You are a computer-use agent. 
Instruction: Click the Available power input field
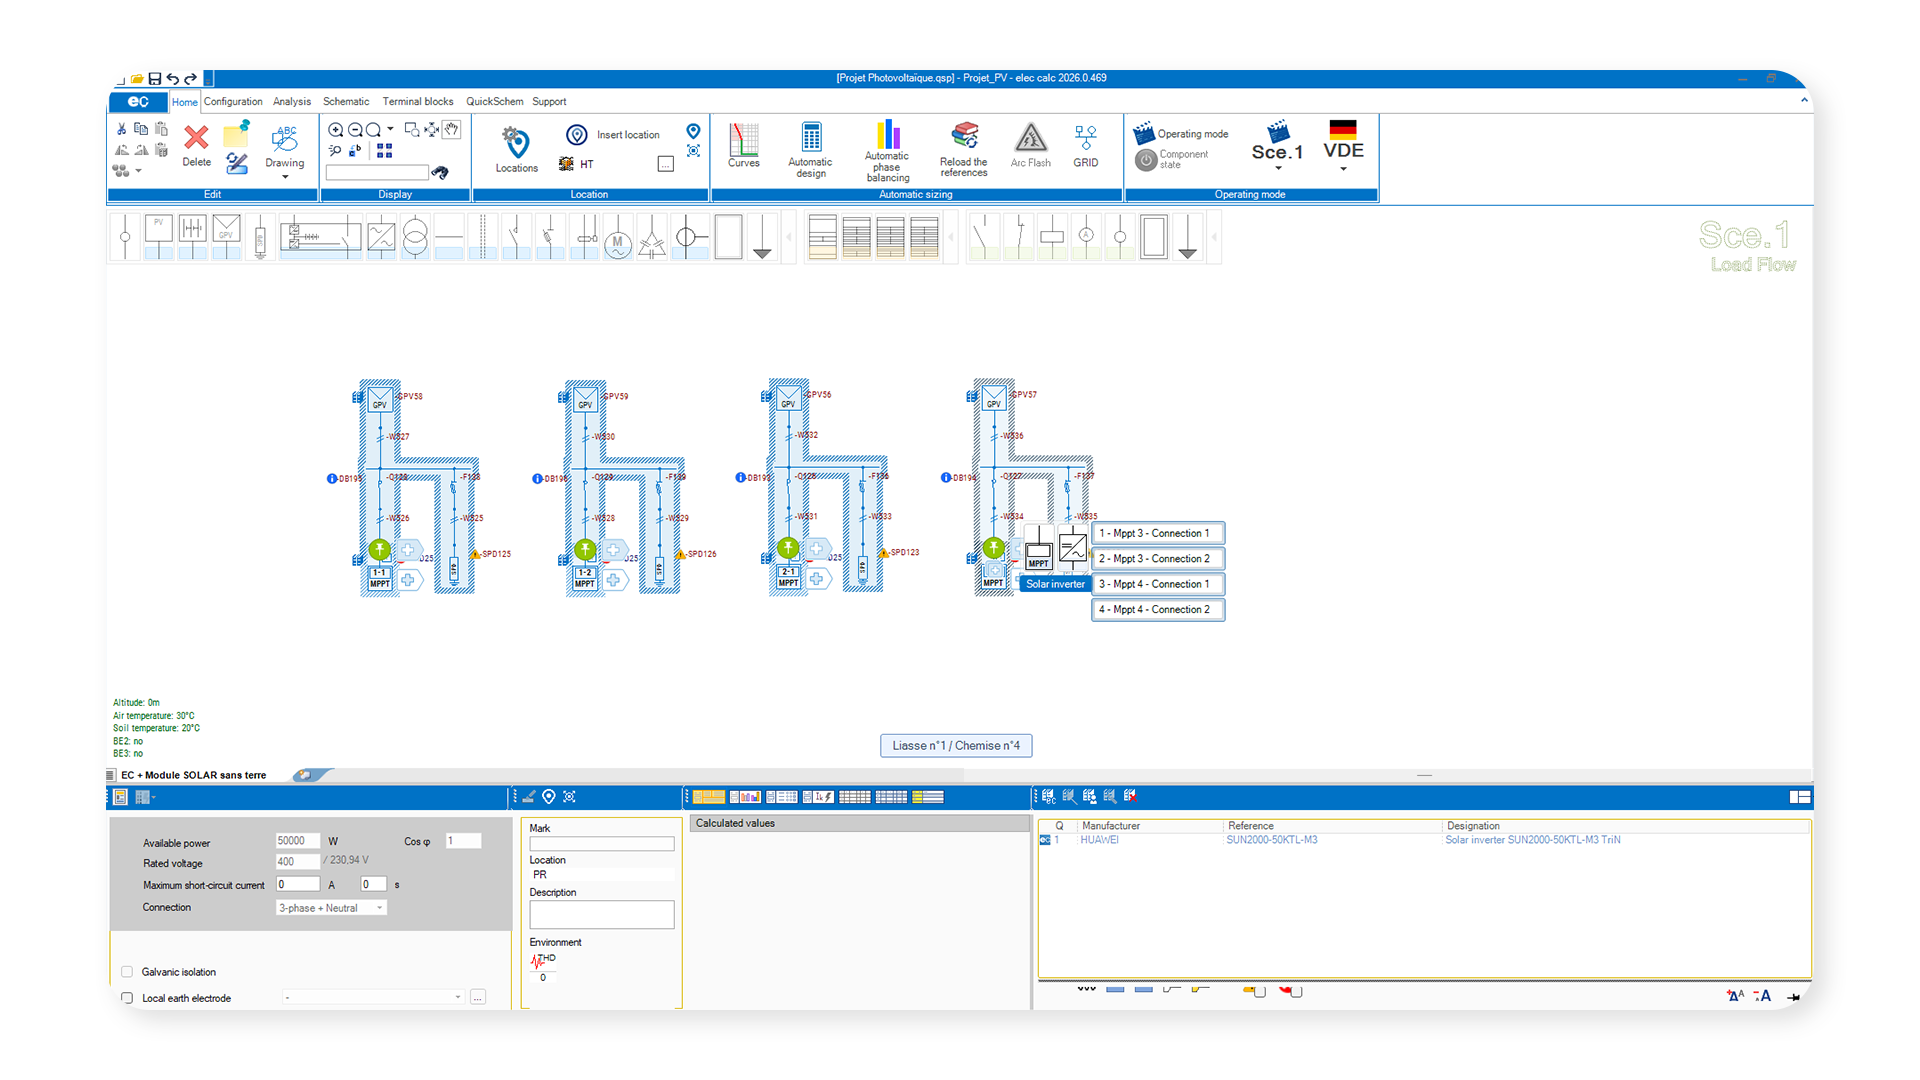point(297,841)
